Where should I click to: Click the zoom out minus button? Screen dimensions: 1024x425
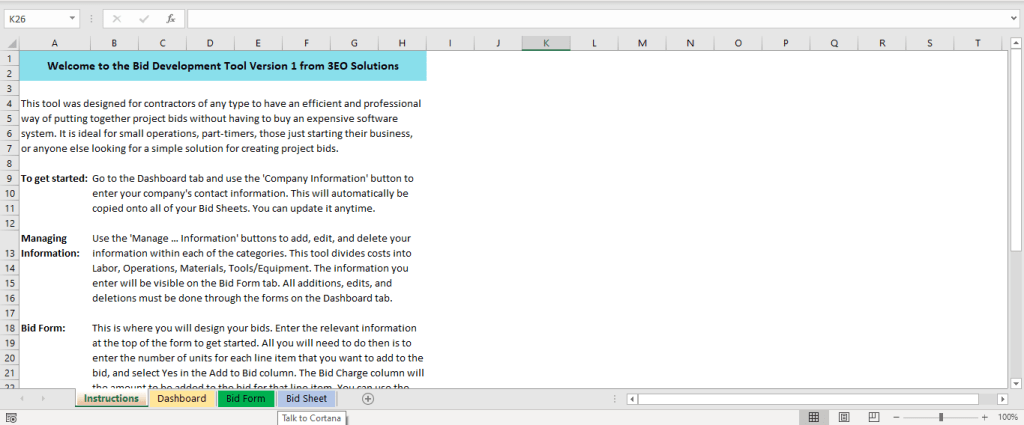click(895, 417)
